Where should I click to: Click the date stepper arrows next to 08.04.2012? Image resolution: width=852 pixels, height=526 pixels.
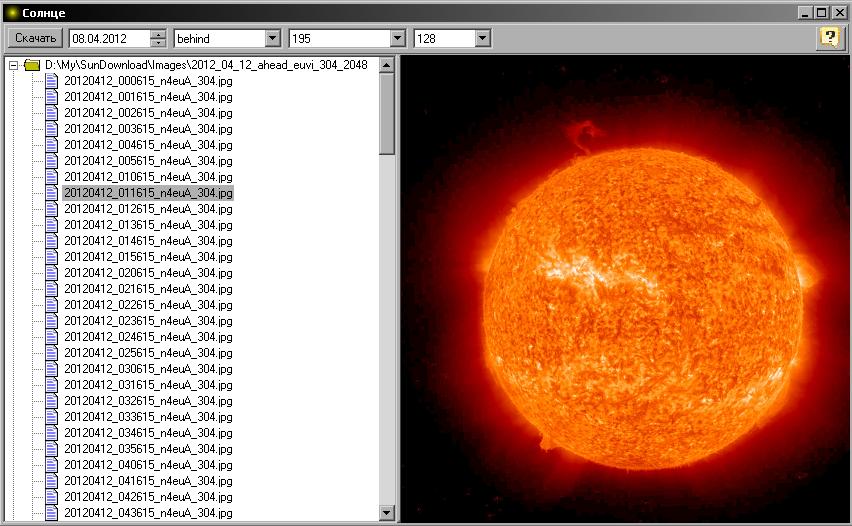tap(158, 38)
